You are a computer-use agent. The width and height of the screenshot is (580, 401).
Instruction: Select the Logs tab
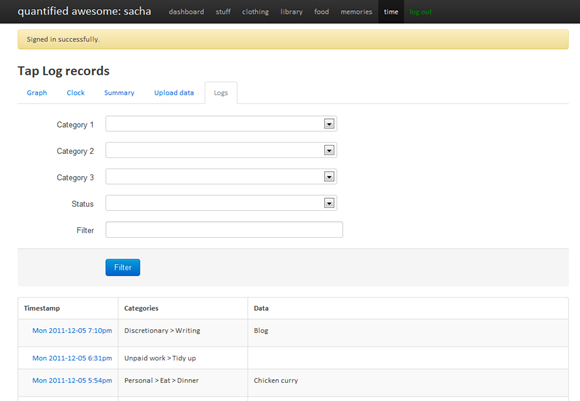[x=221, y=93]
